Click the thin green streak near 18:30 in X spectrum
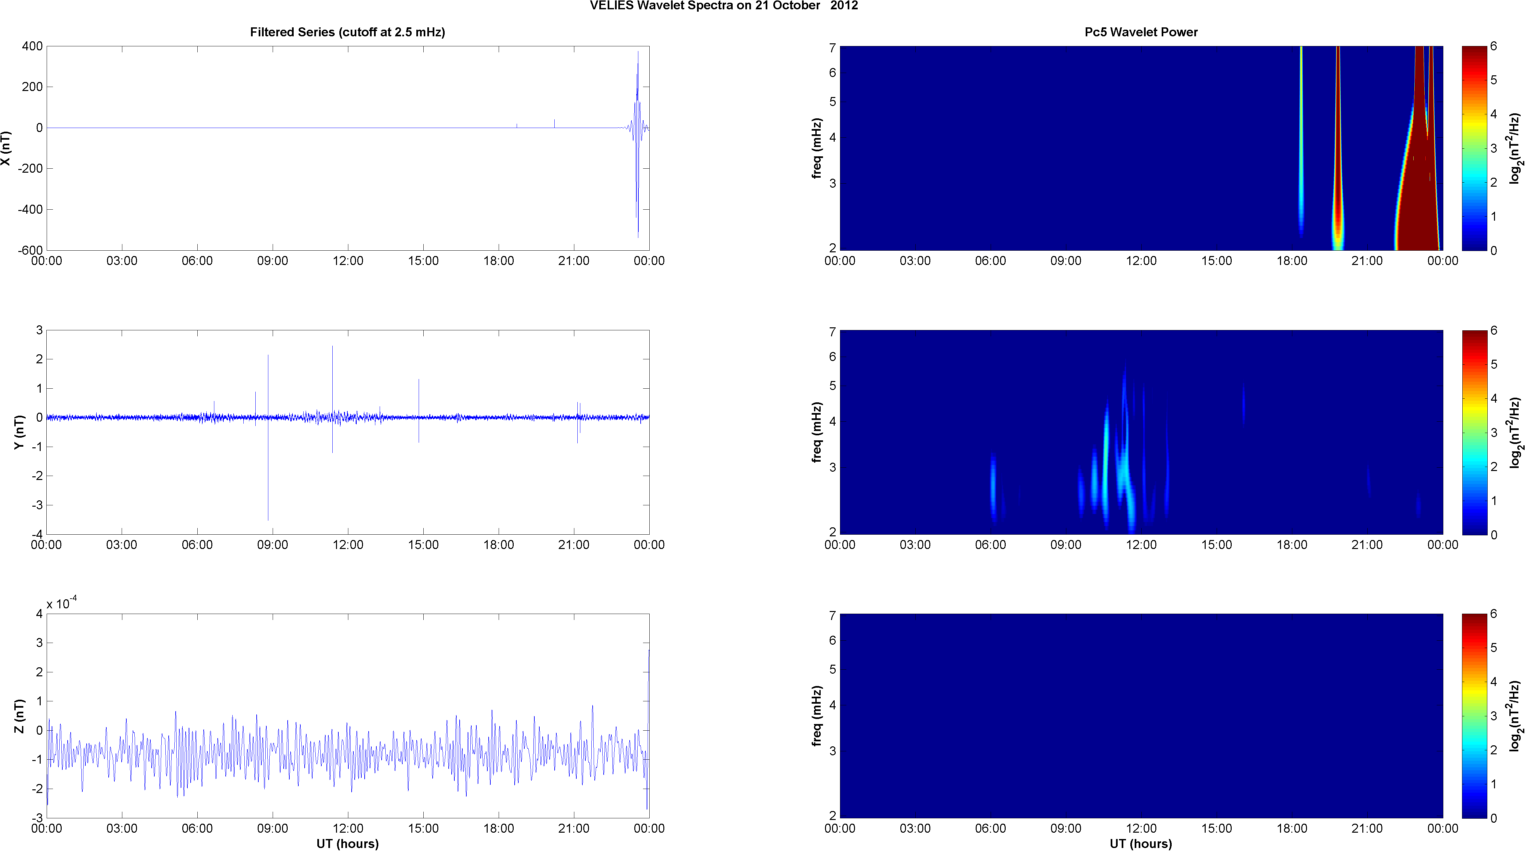The image size is (1525, 851). tap(1301, 140)
